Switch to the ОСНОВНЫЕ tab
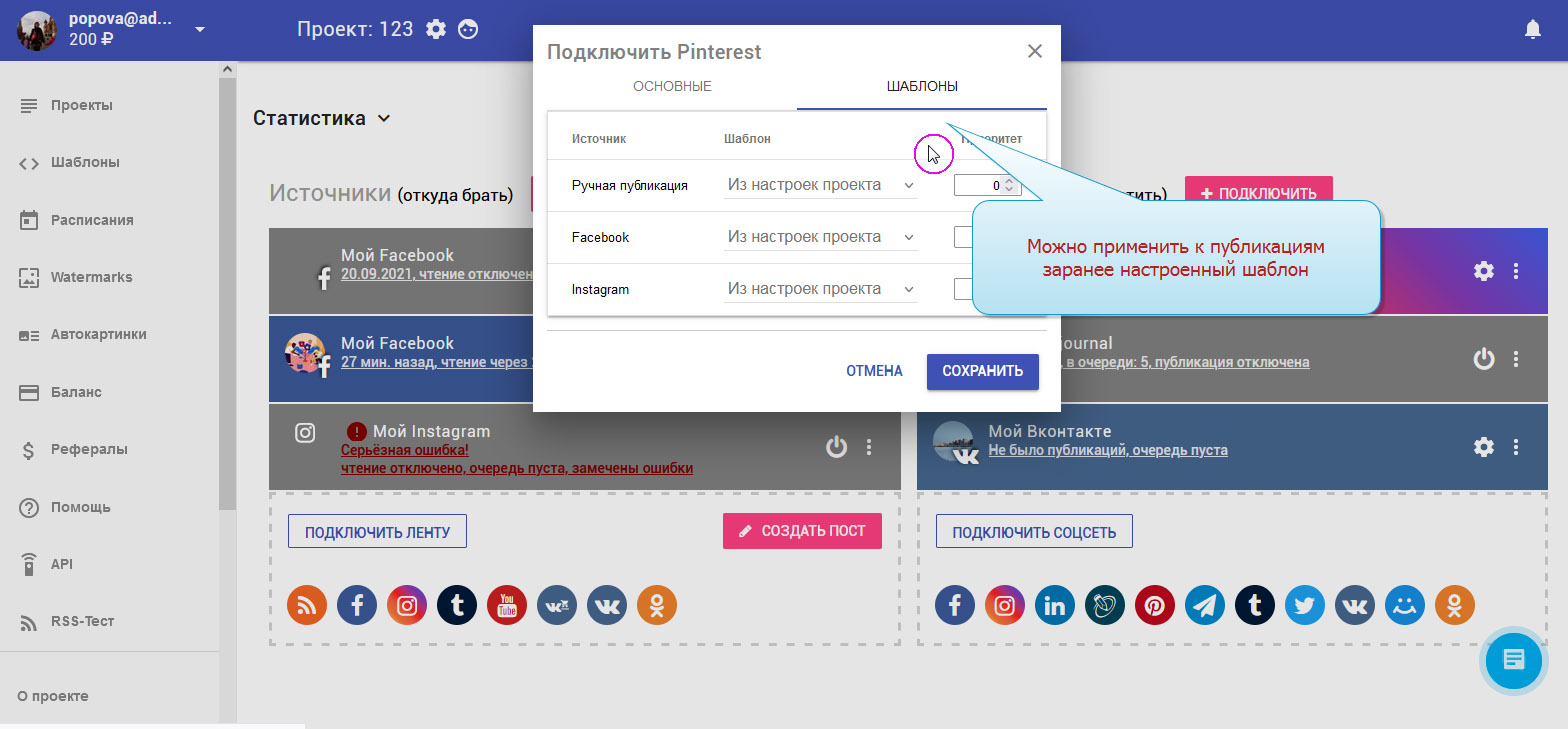1568x729 pixels. point(672,86)
